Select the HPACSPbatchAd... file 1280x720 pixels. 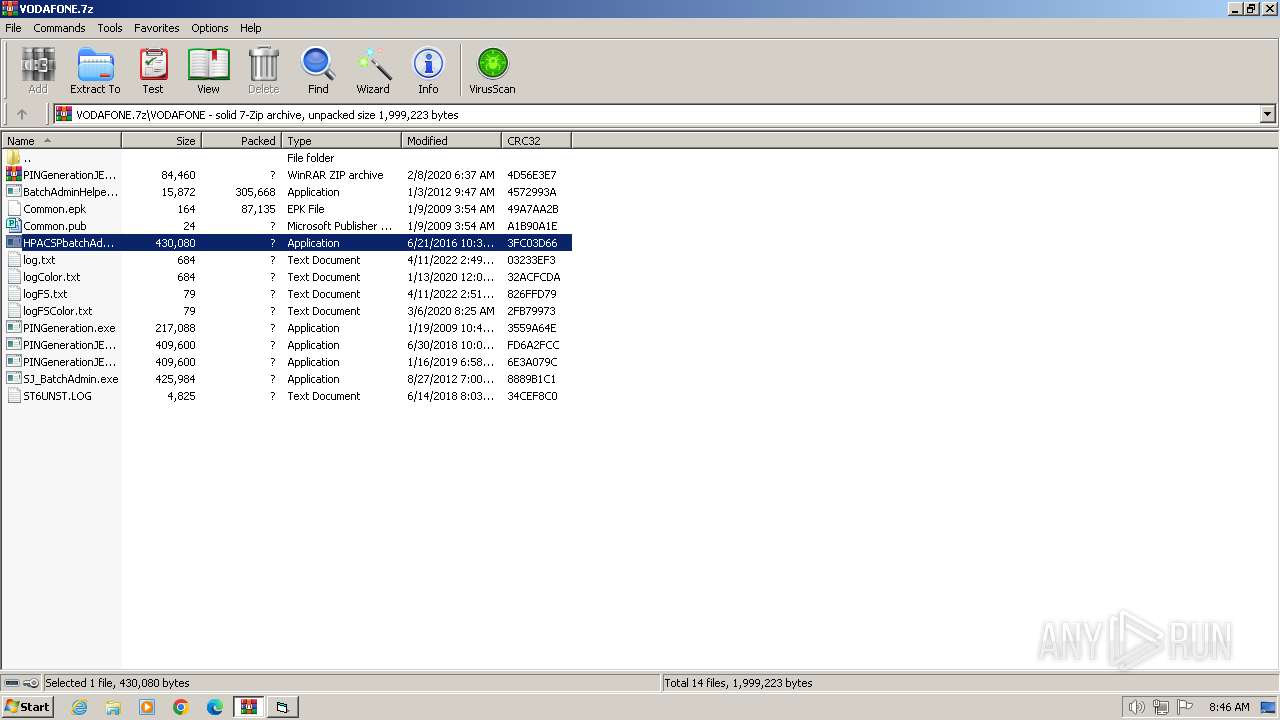[287, 243]
